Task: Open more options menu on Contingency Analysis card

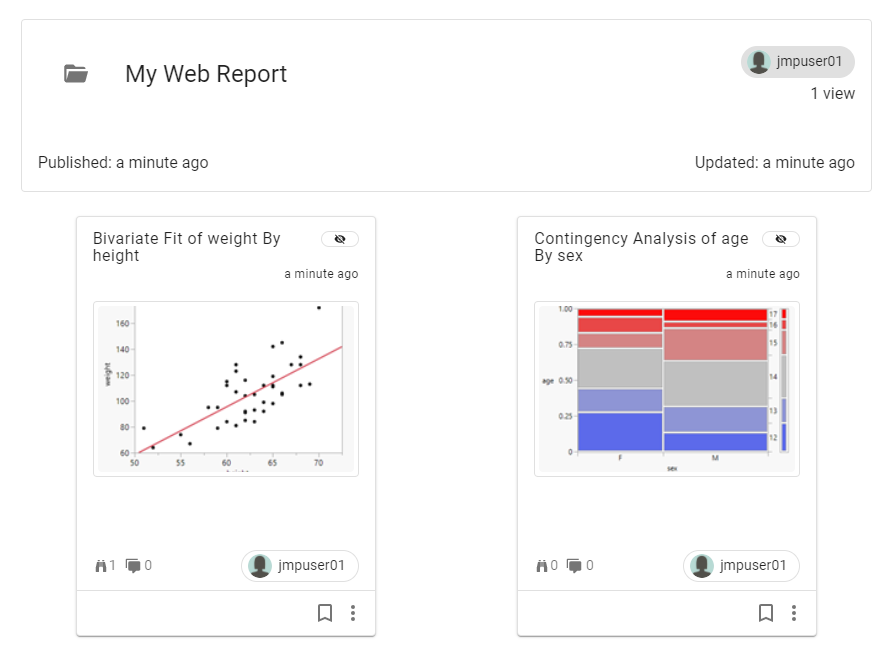Action: (x=794, y=613)
